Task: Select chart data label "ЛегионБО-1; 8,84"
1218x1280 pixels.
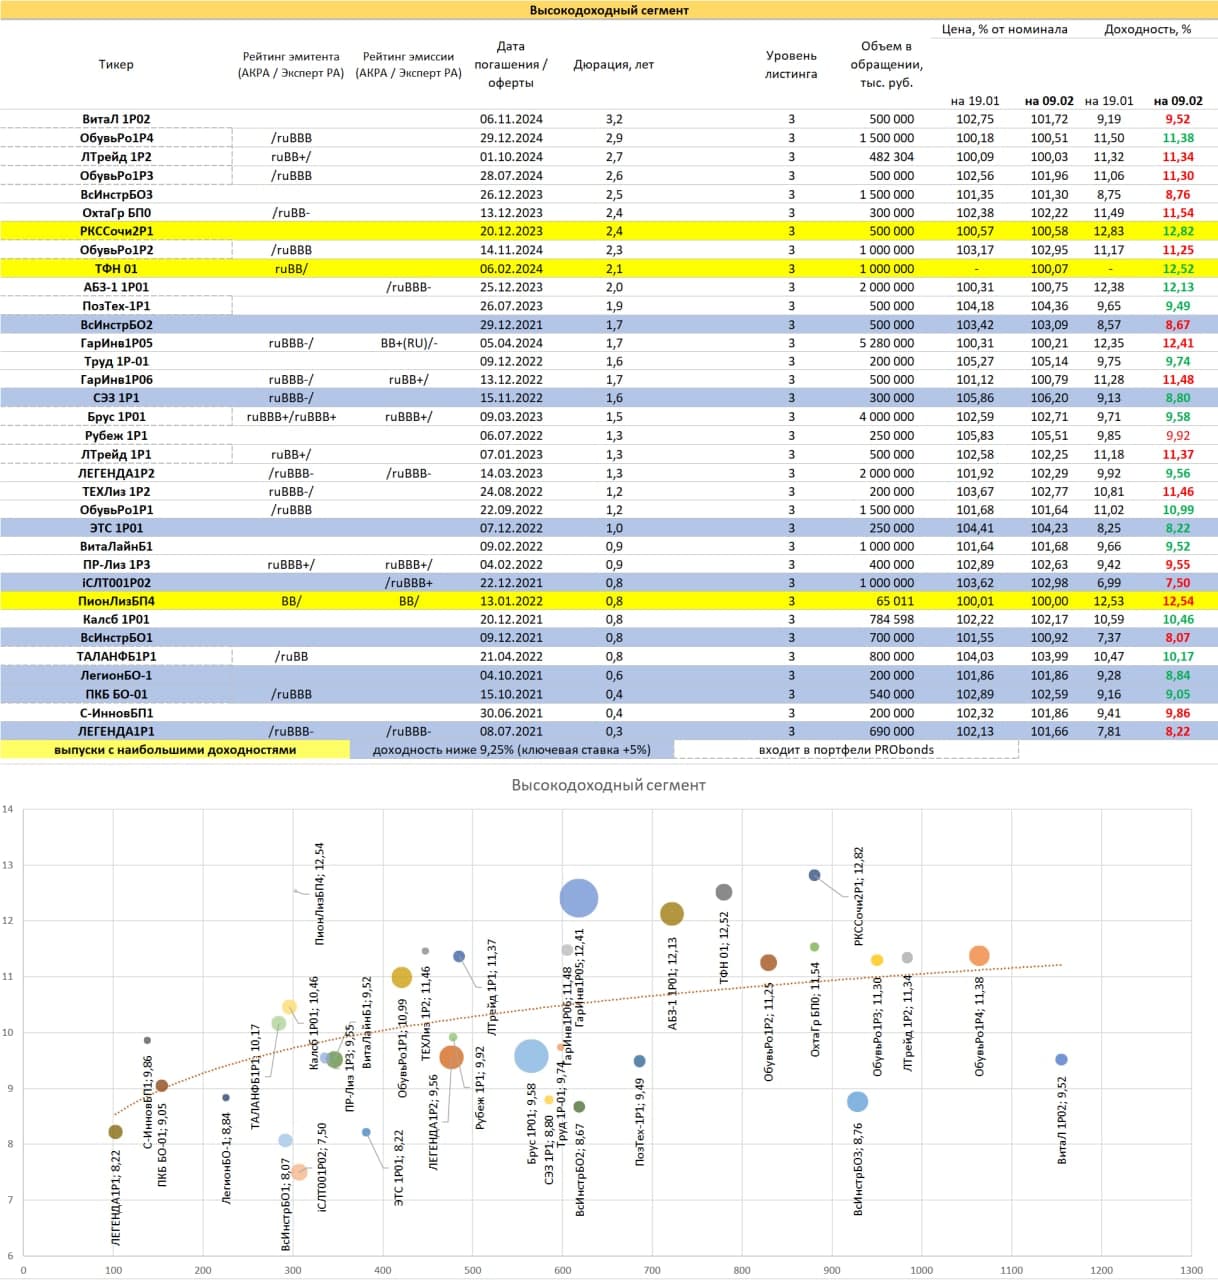Action: point(227,1158)
